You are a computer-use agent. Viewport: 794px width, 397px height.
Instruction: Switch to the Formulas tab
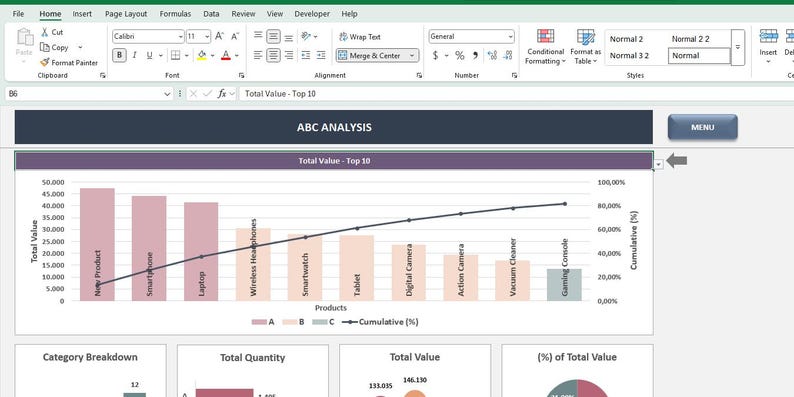pyautogui.click(x=175, y=14)
